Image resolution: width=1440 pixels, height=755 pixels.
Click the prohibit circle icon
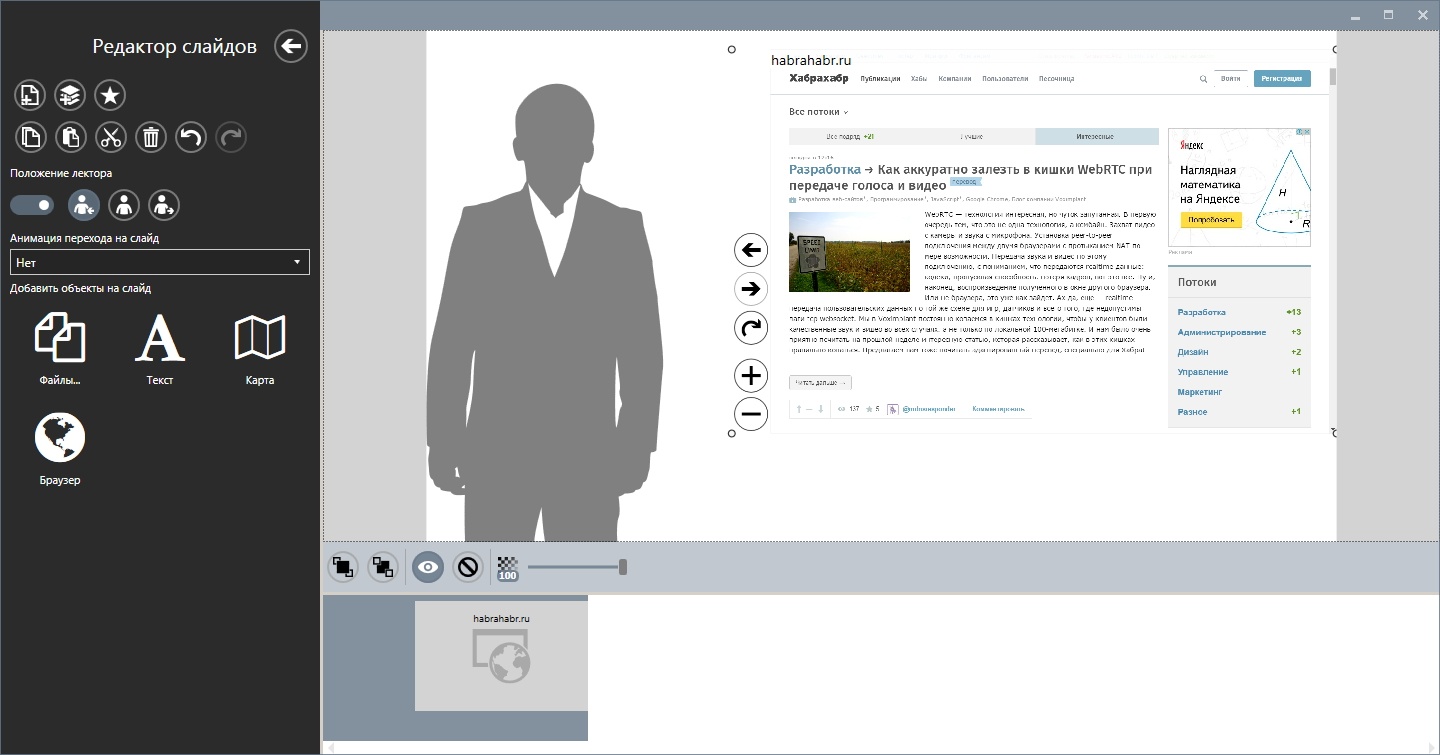[x=467, y=568]
